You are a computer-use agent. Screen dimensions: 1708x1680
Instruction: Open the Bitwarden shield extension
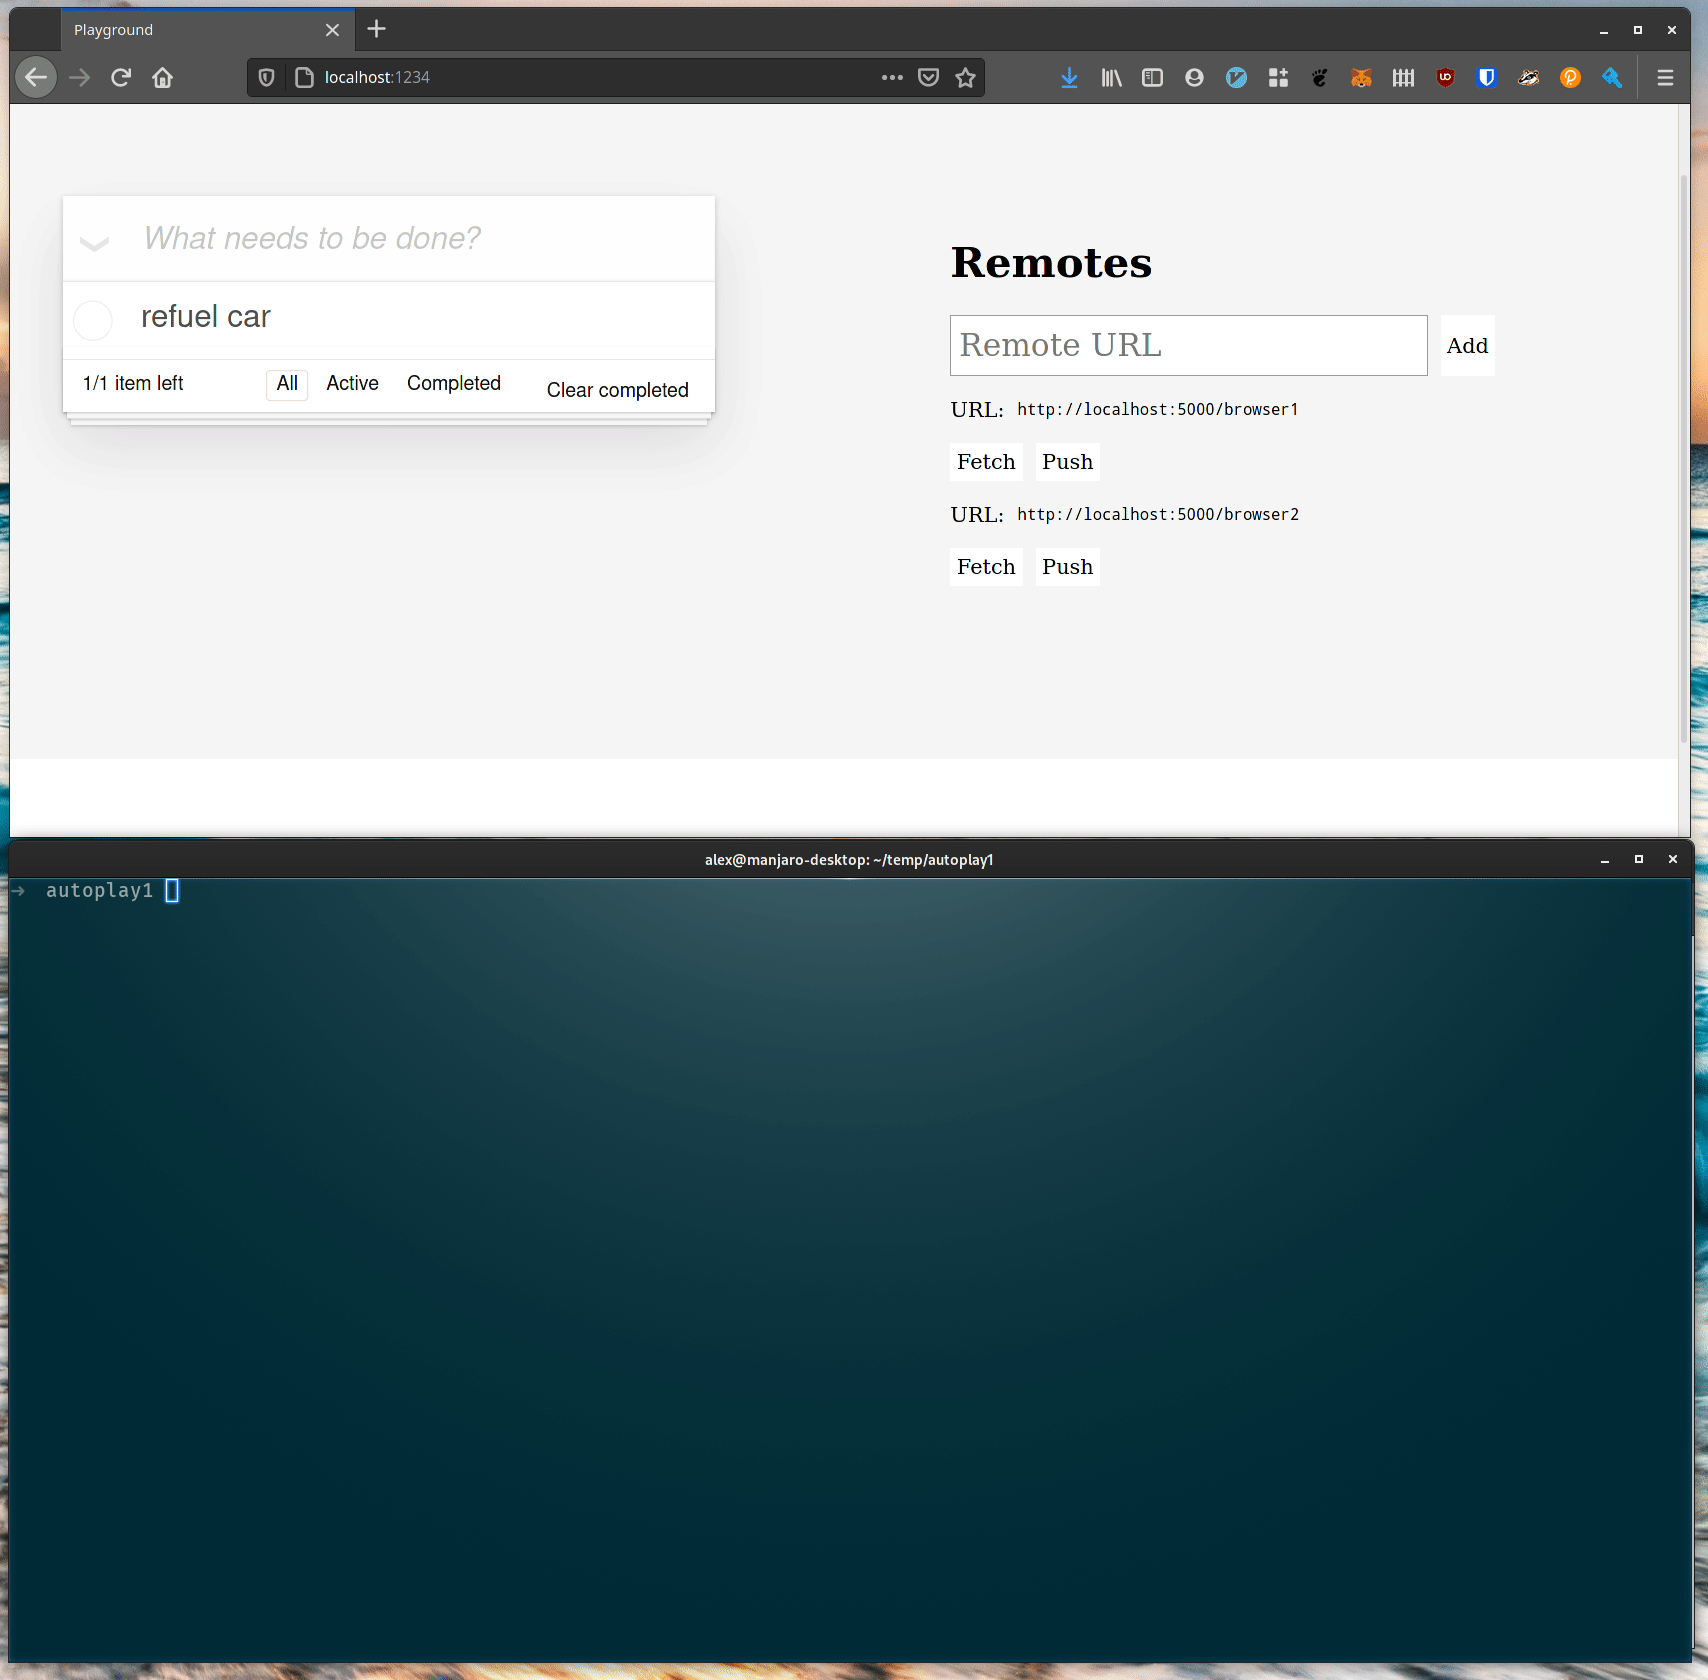click(1487, 77)
